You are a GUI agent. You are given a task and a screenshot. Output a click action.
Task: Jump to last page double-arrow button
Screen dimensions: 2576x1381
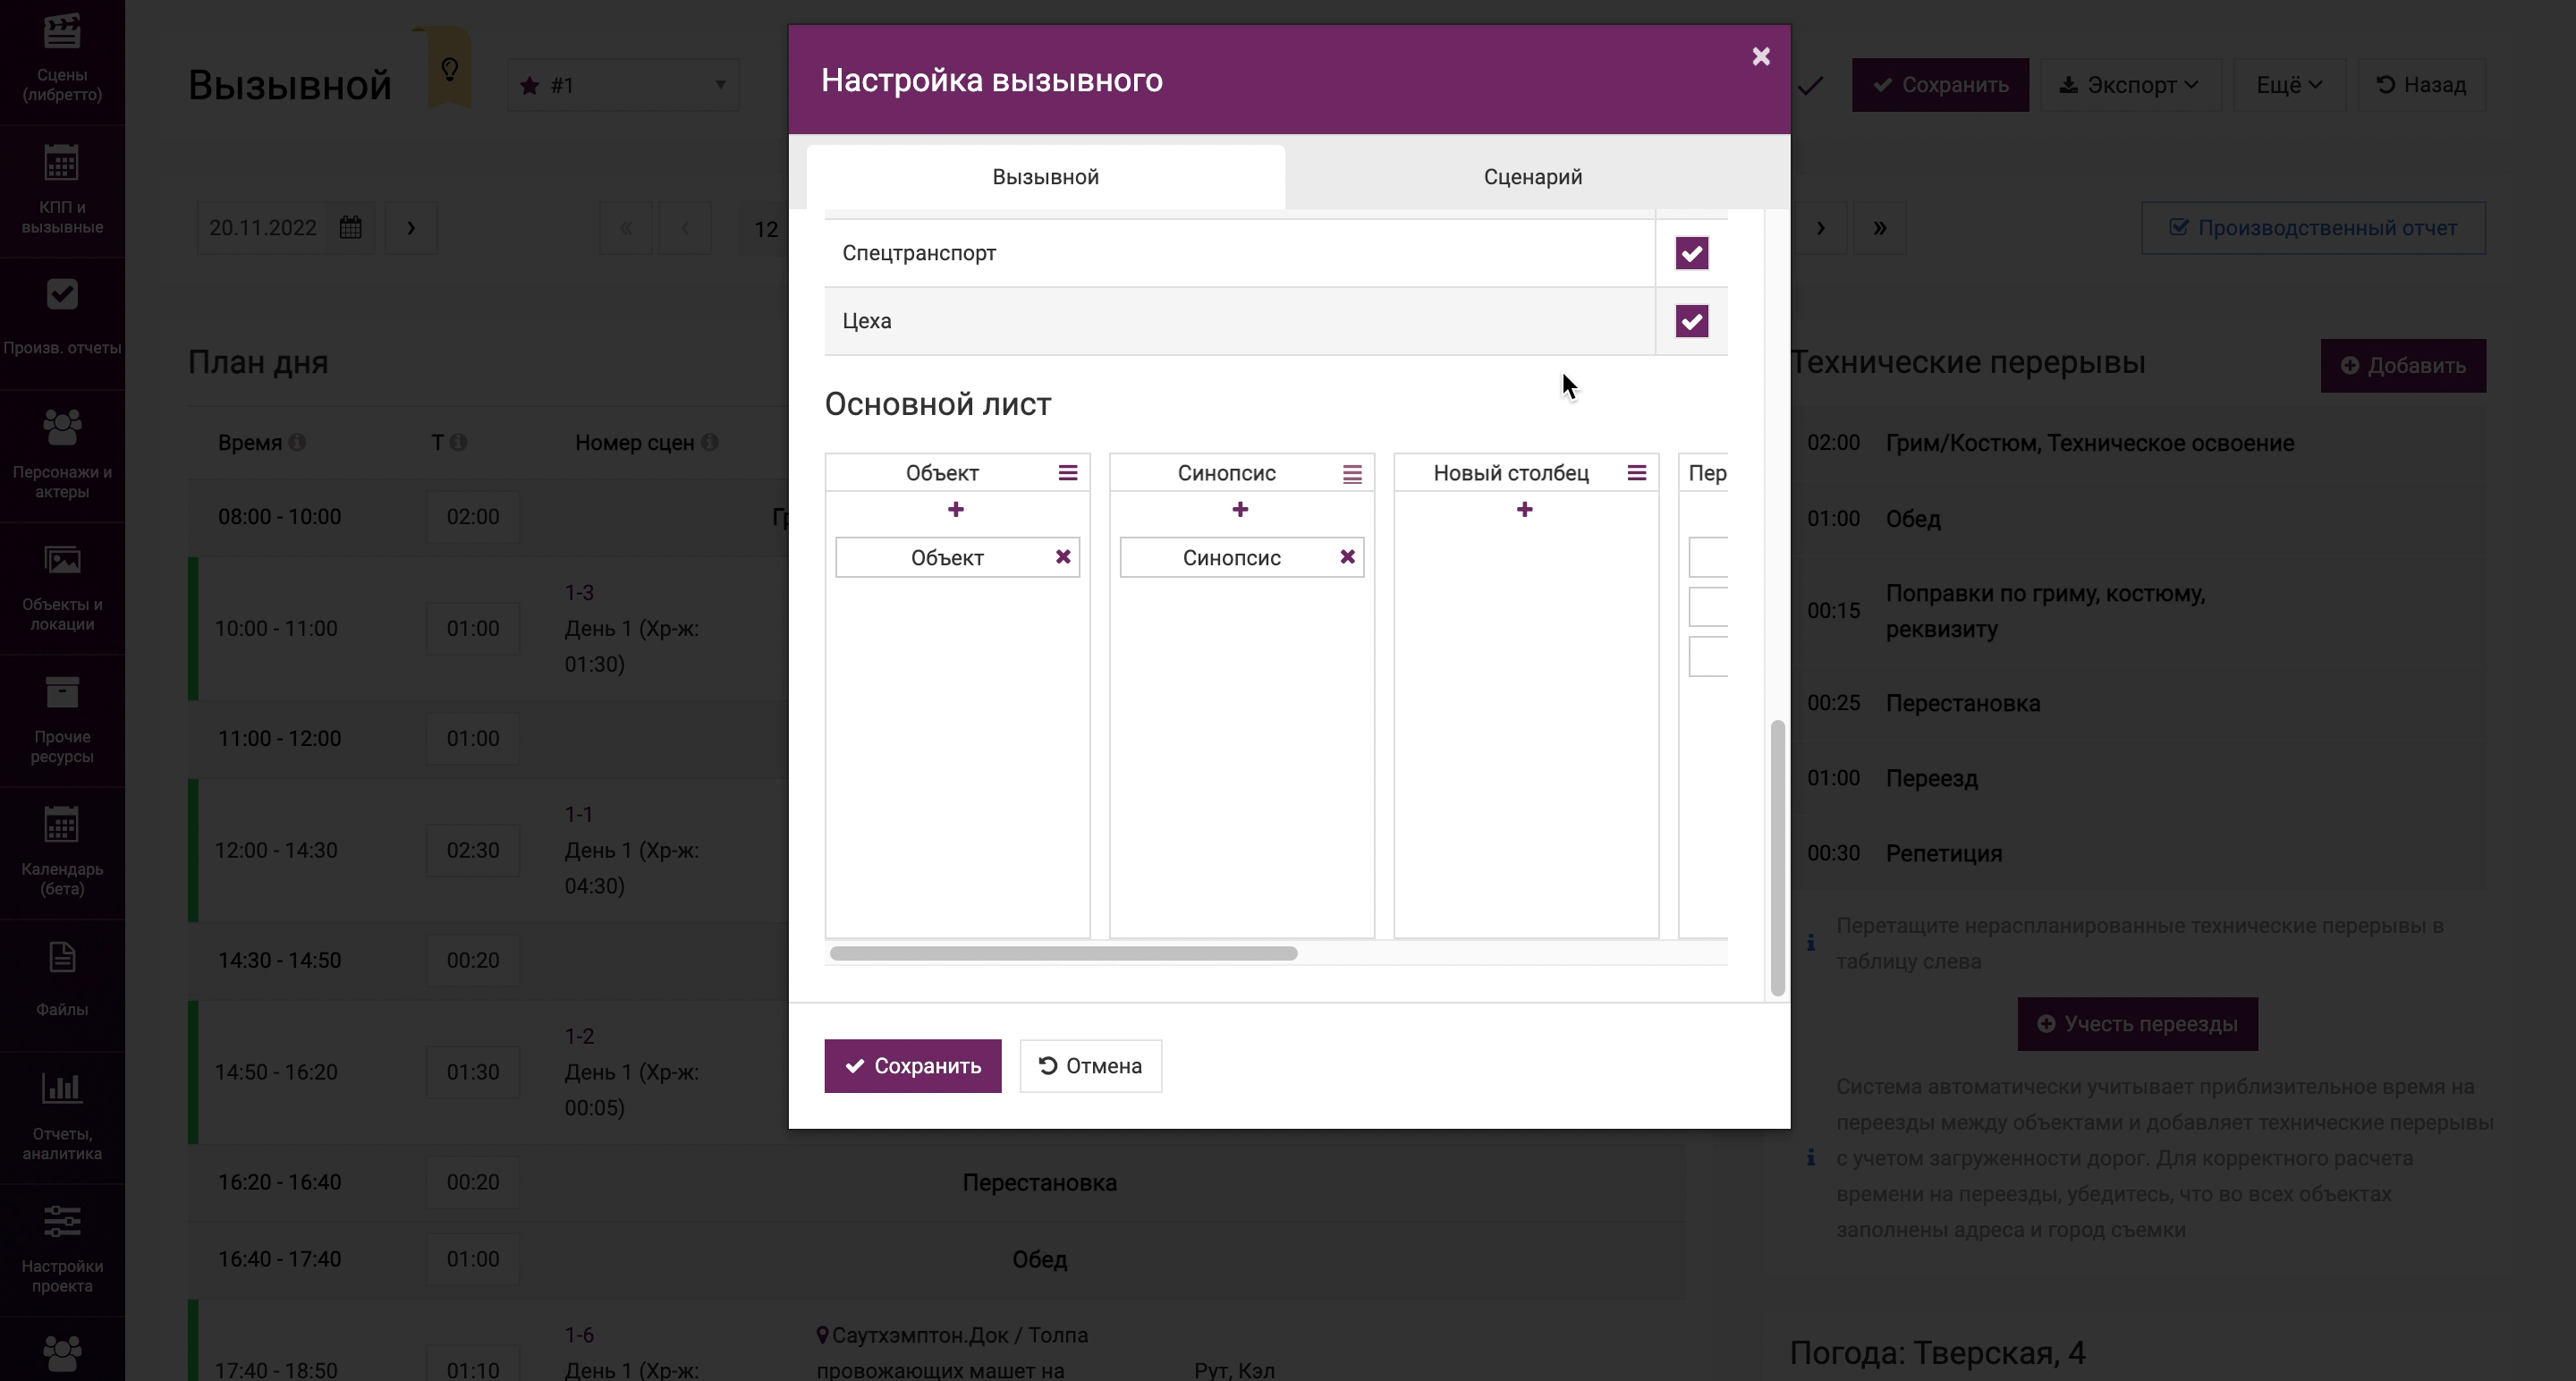click(x=1879, y=228)
